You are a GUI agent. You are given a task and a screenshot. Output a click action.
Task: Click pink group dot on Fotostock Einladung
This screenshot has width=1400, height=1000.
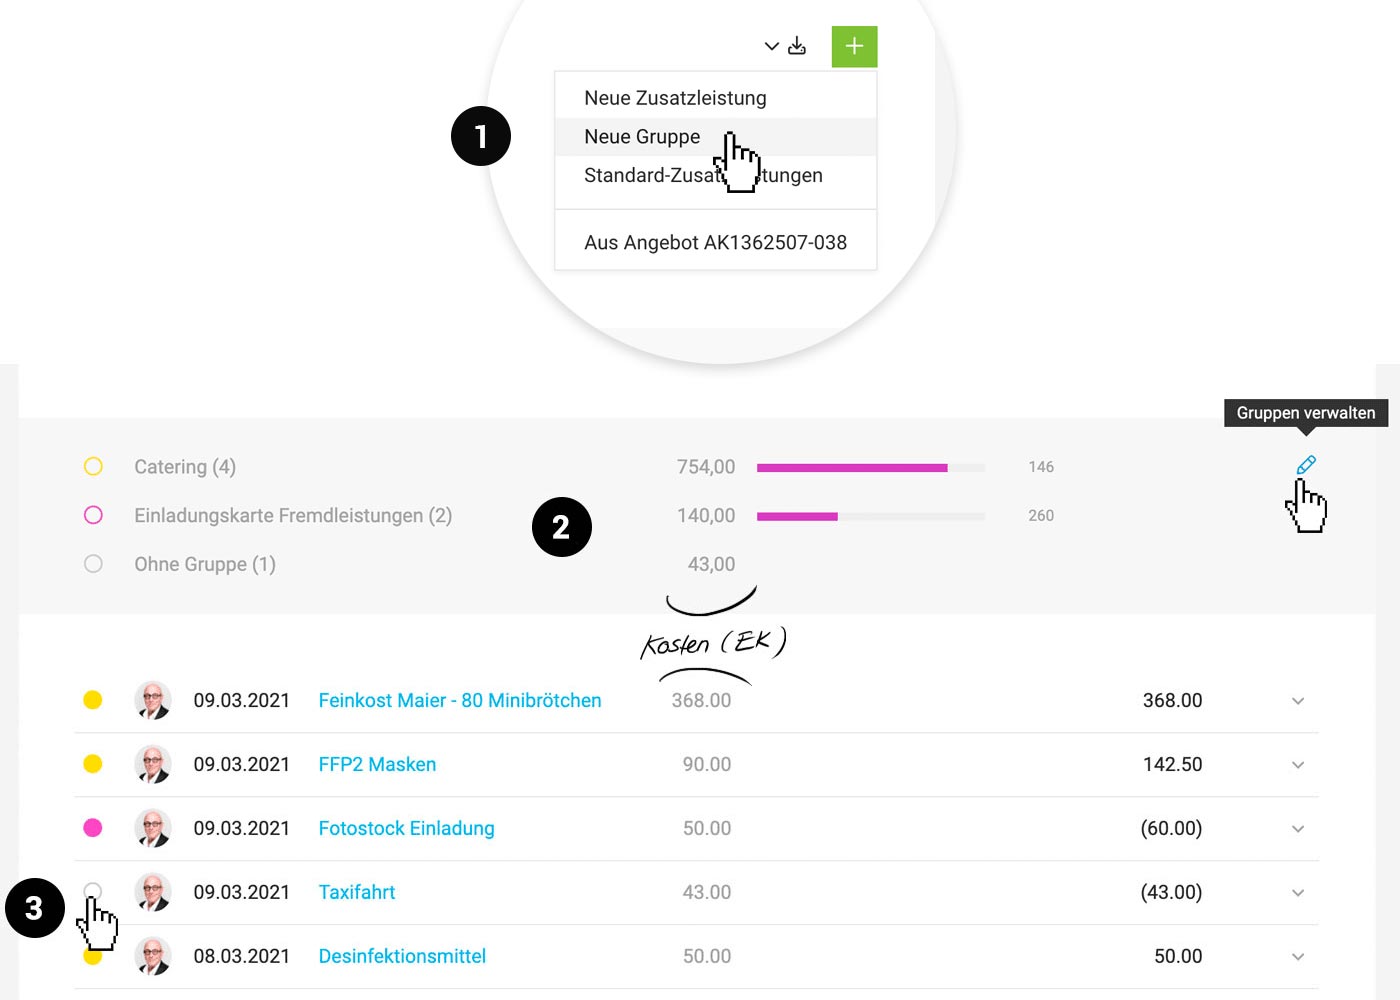(93, 828)
